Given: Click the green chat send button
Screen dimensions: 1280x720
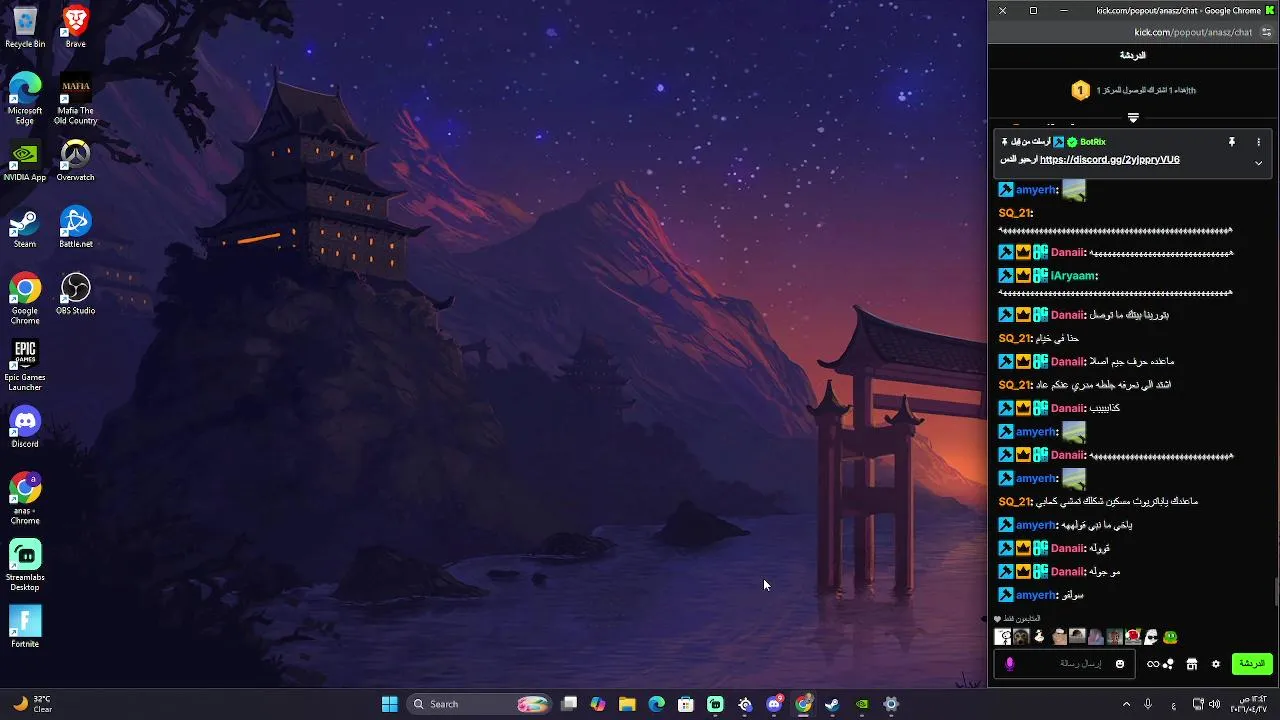Looking at the screenshot, I should [x=1251, y=664].
